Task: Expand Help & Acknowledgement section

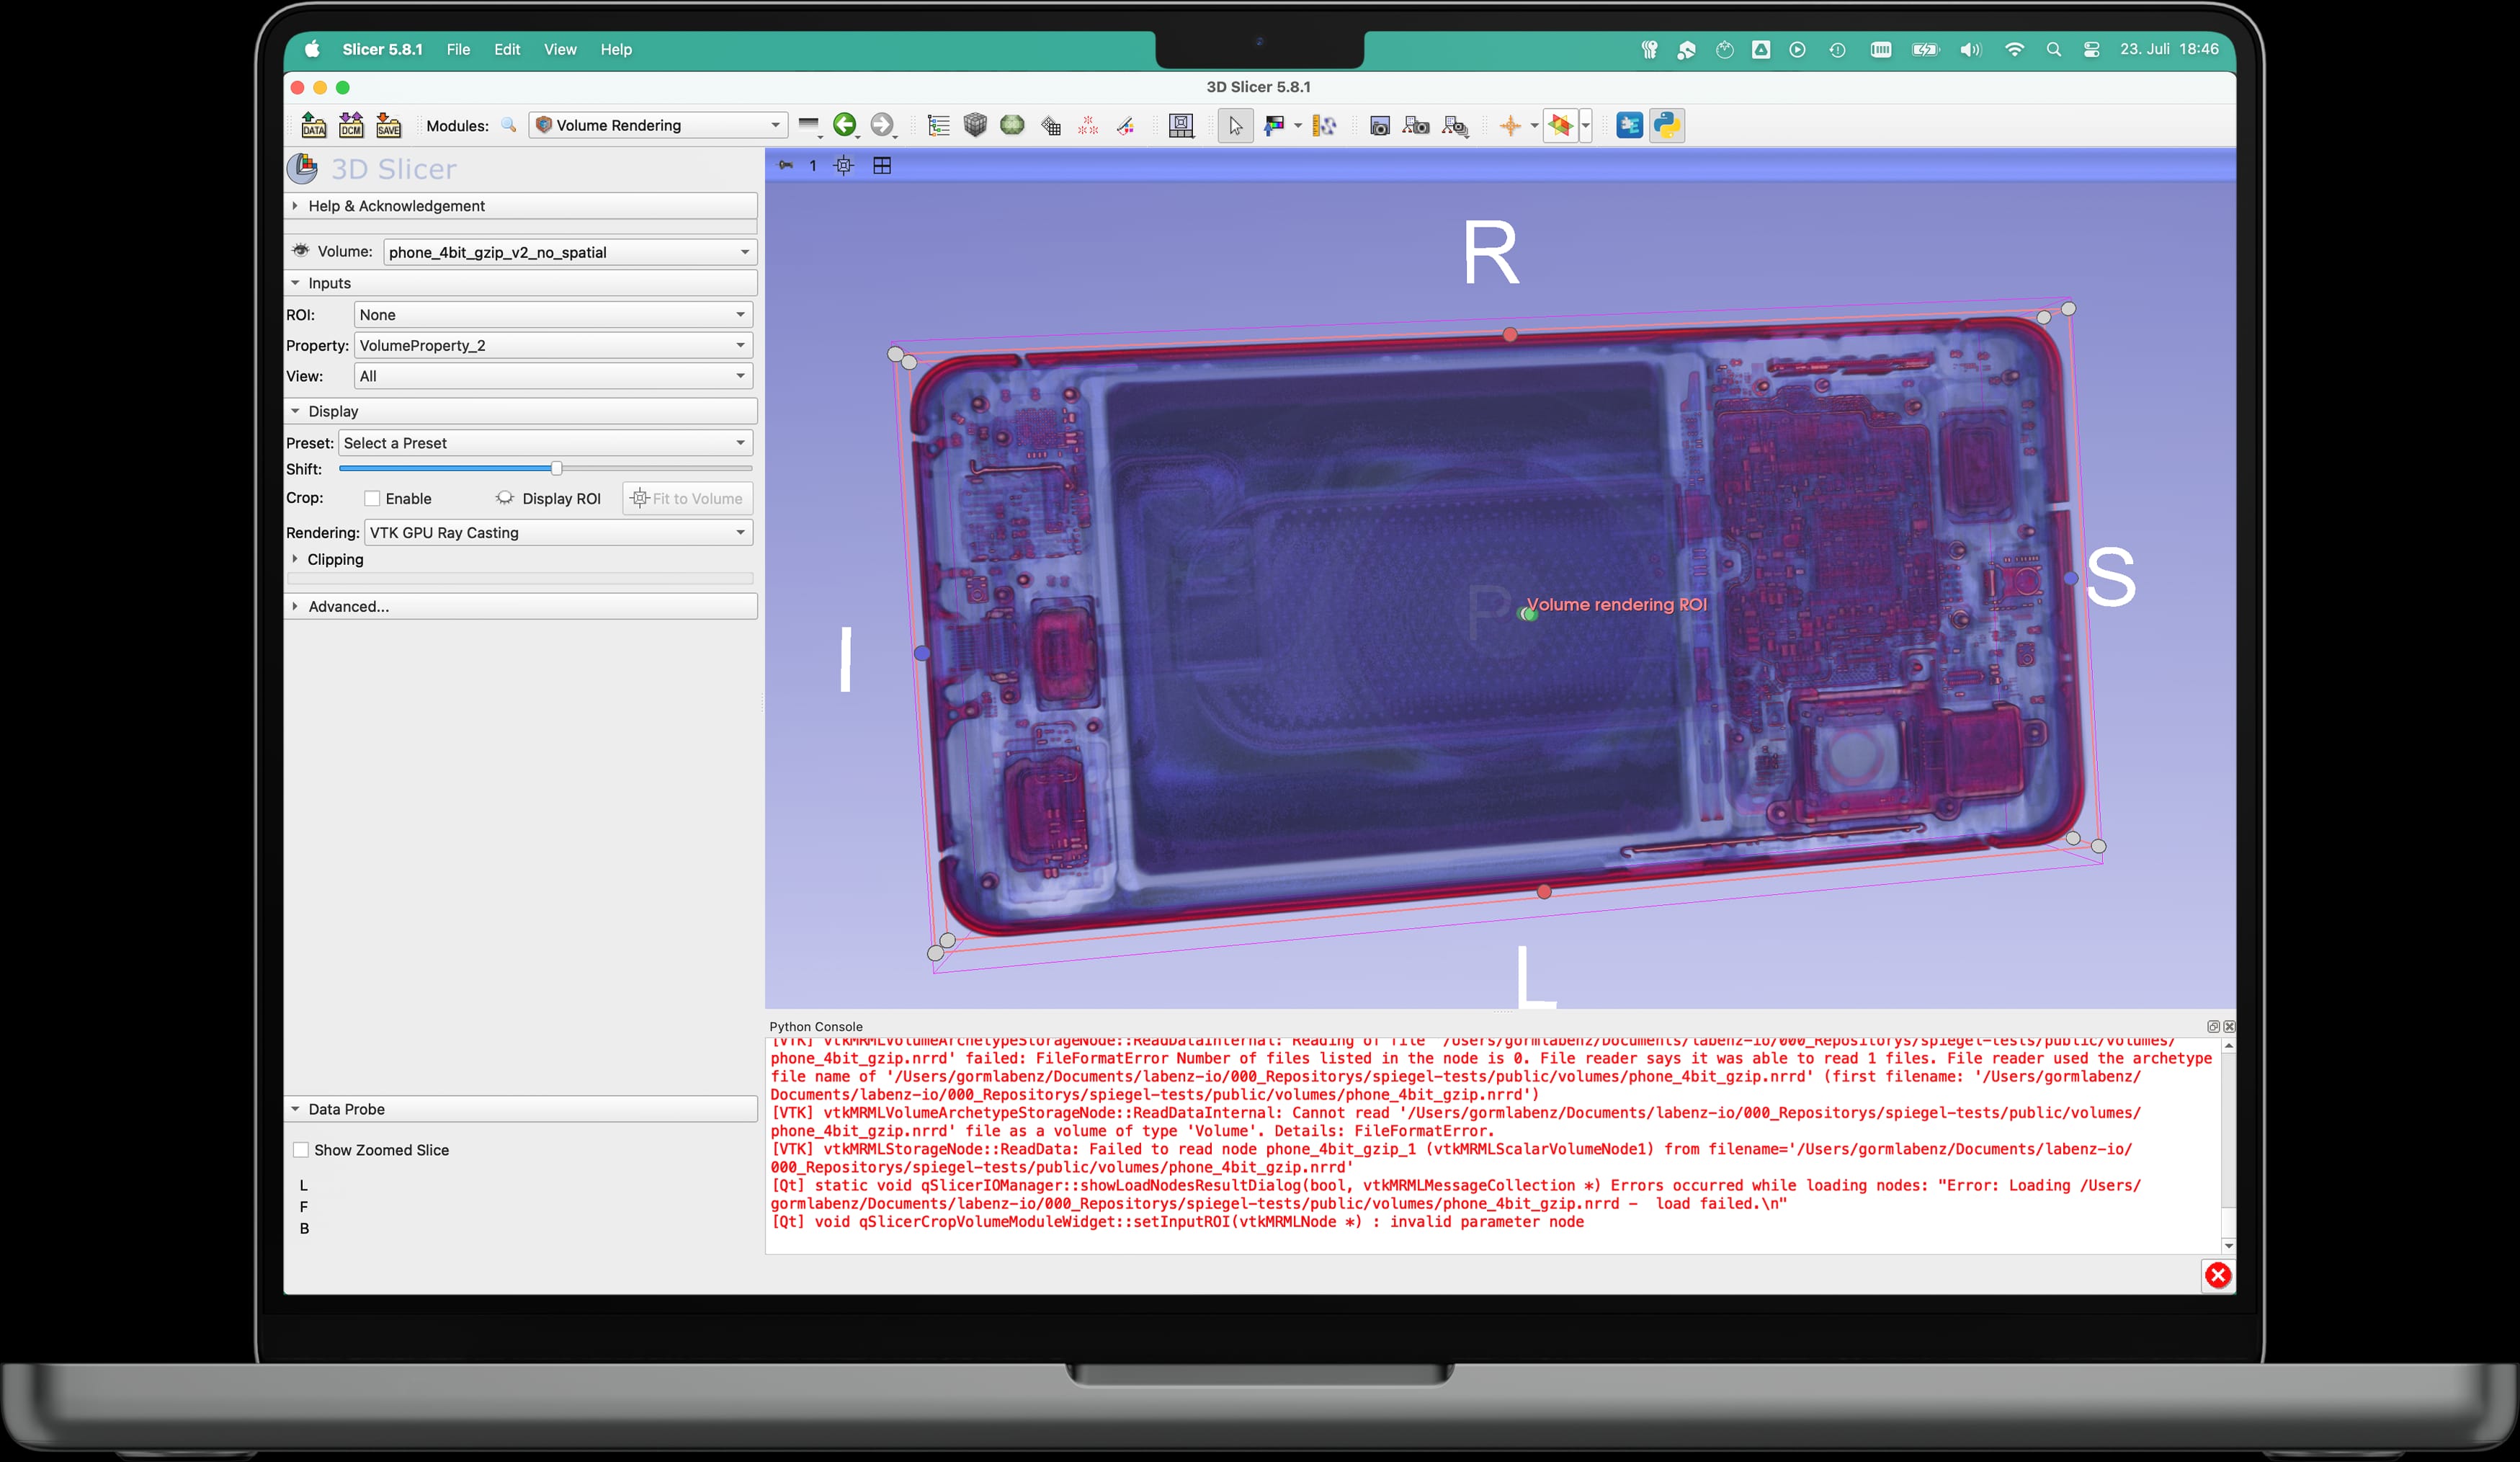Action: pos(521,206)
